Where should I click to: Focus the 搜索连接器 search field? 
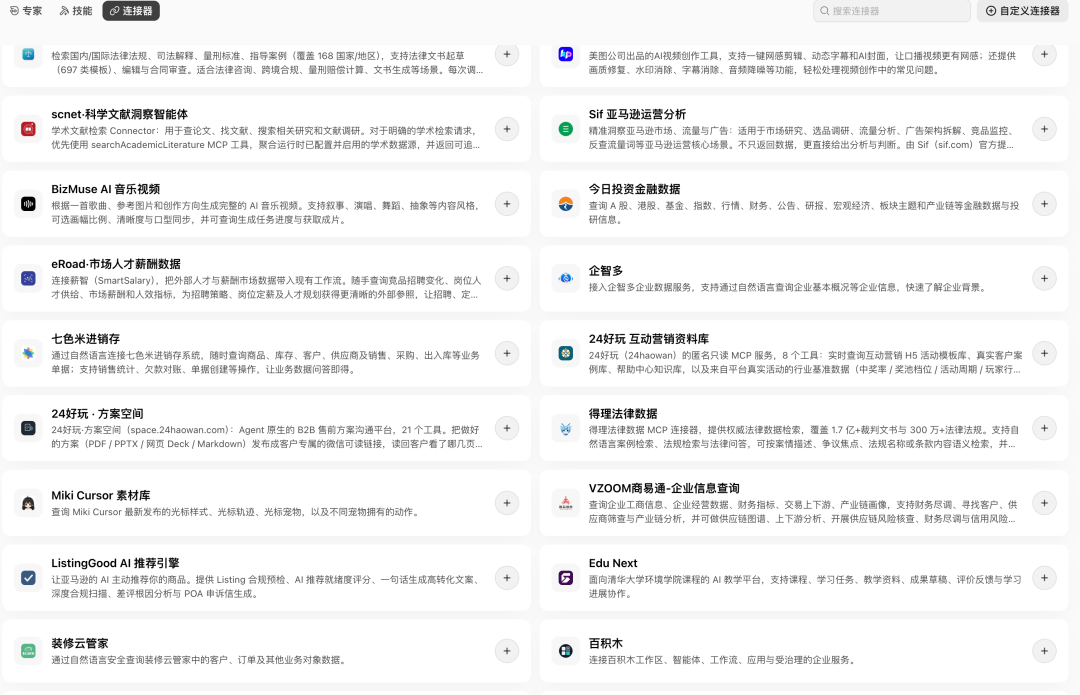pyautogui.click(x=891, y=11)
